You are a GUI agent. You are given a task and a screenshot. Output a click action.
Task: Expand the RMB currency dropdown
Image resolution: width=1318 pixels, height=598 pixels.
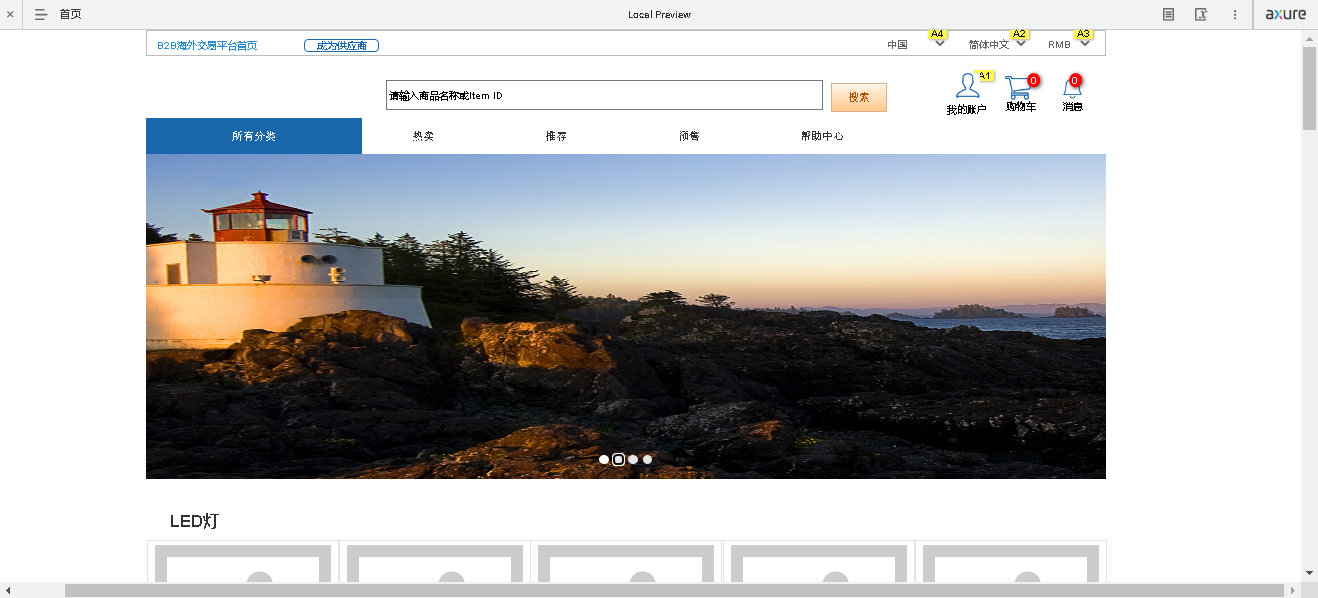pos(1085,43)
